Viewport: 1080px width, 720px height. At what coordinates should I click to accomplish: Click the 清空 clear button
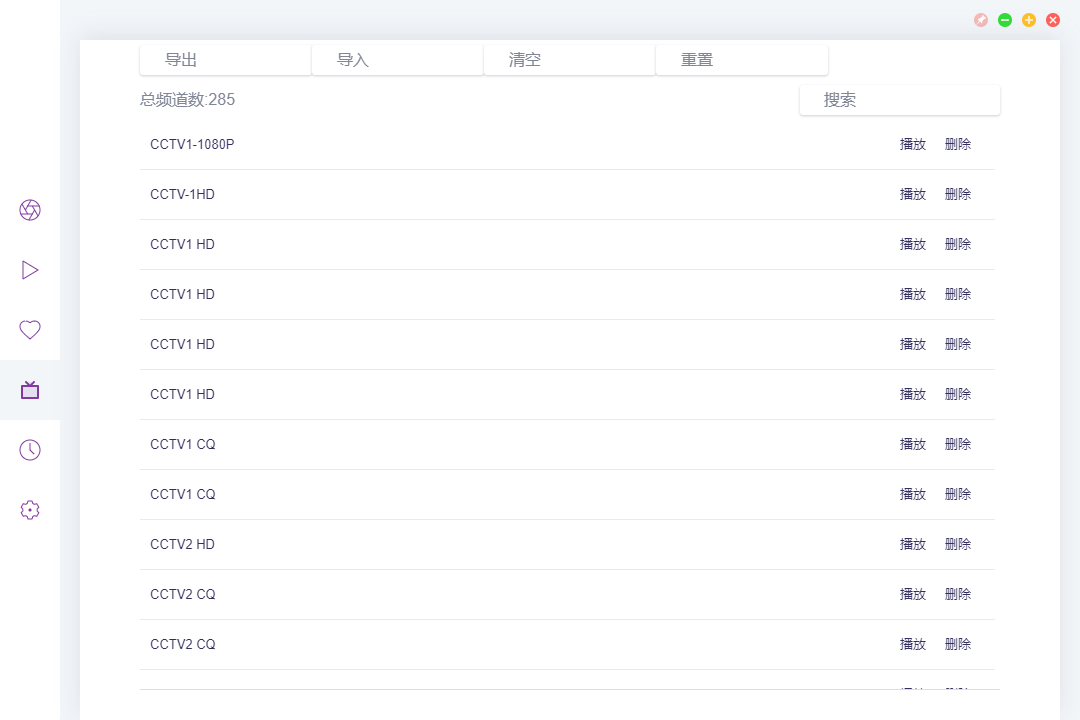(570, 60)
